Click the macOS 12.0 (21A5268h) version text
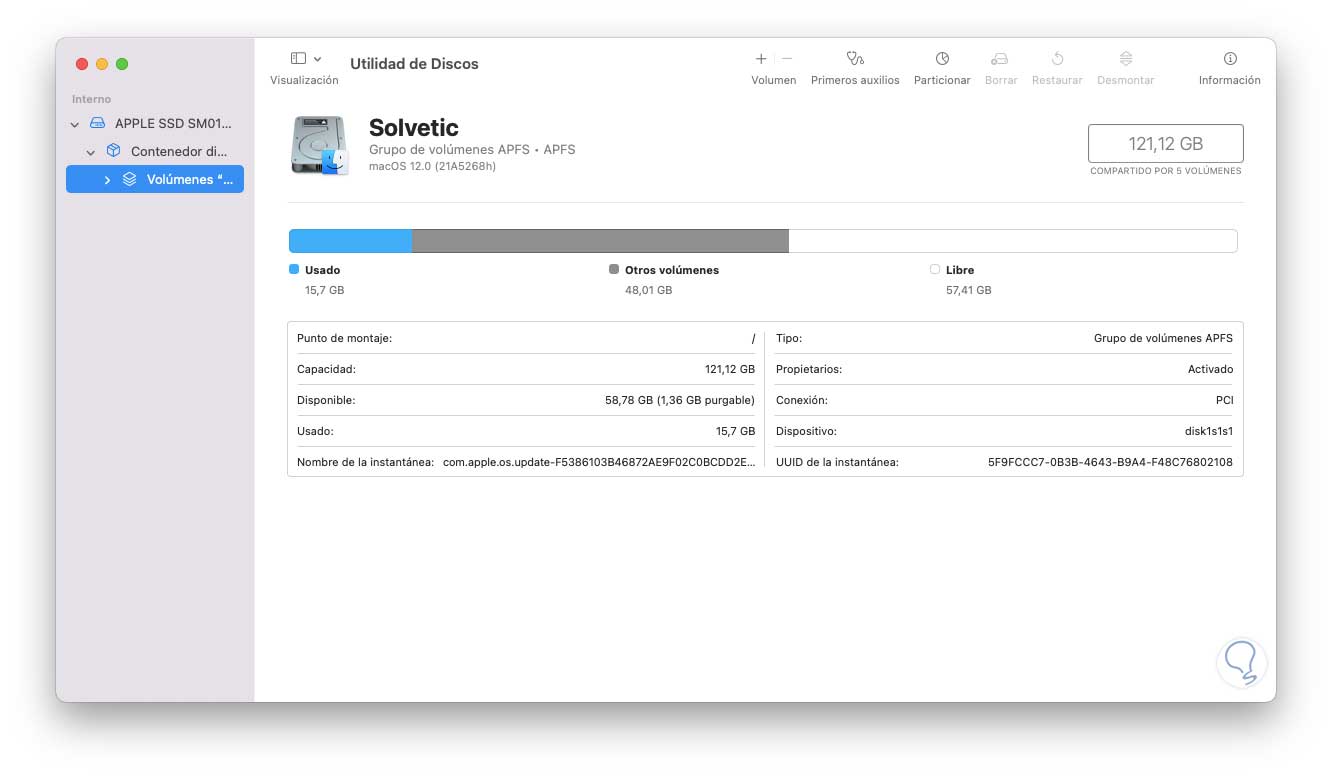 pyautogui.click(x=432, y=166)
